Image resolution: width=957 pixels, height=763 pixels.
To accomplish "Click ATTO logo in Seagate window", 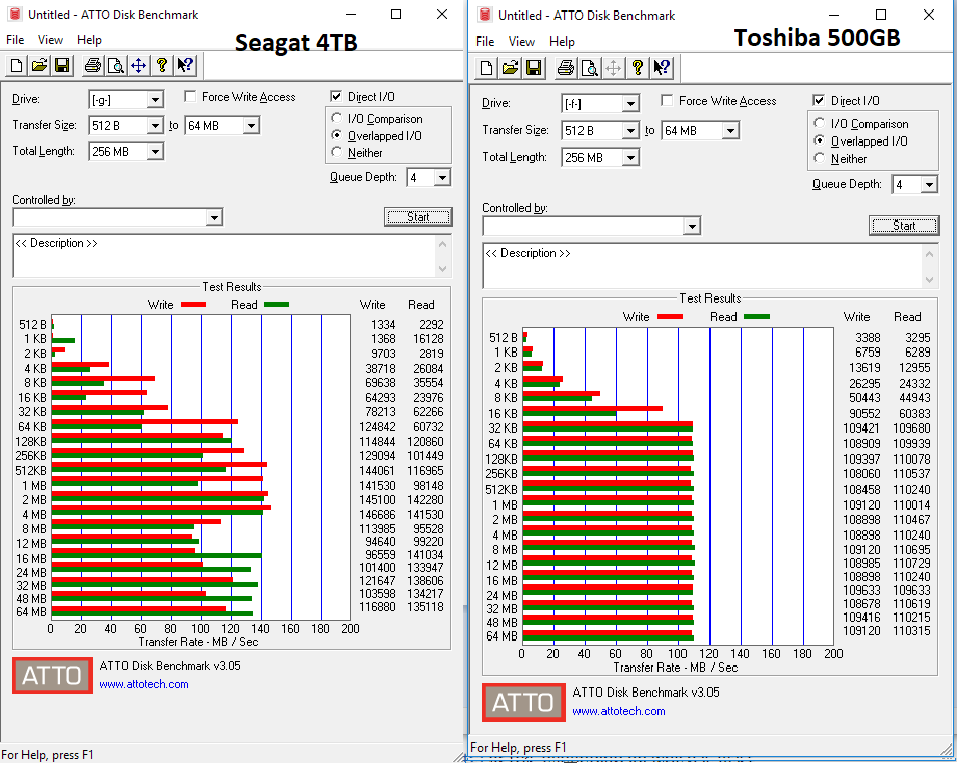I will [52, 675].
